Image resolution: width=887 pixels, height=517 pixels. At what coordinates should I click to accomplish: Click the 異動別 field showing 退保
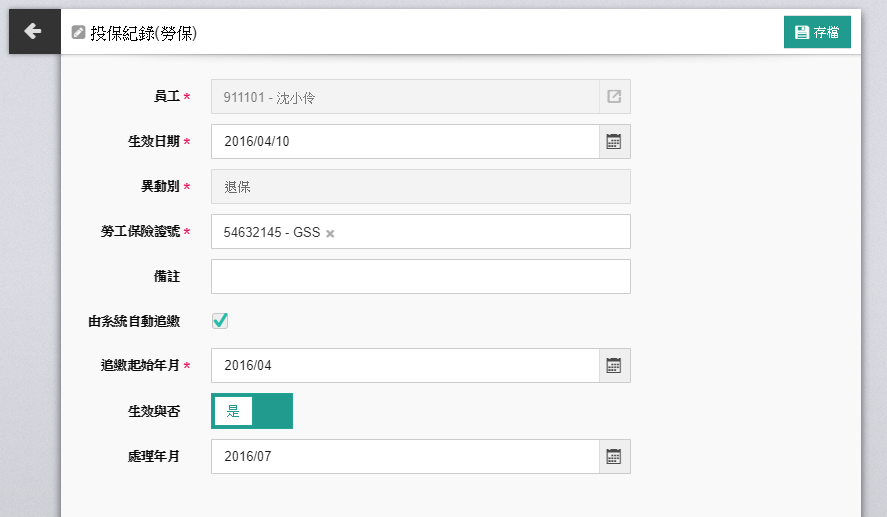(420, 187)
